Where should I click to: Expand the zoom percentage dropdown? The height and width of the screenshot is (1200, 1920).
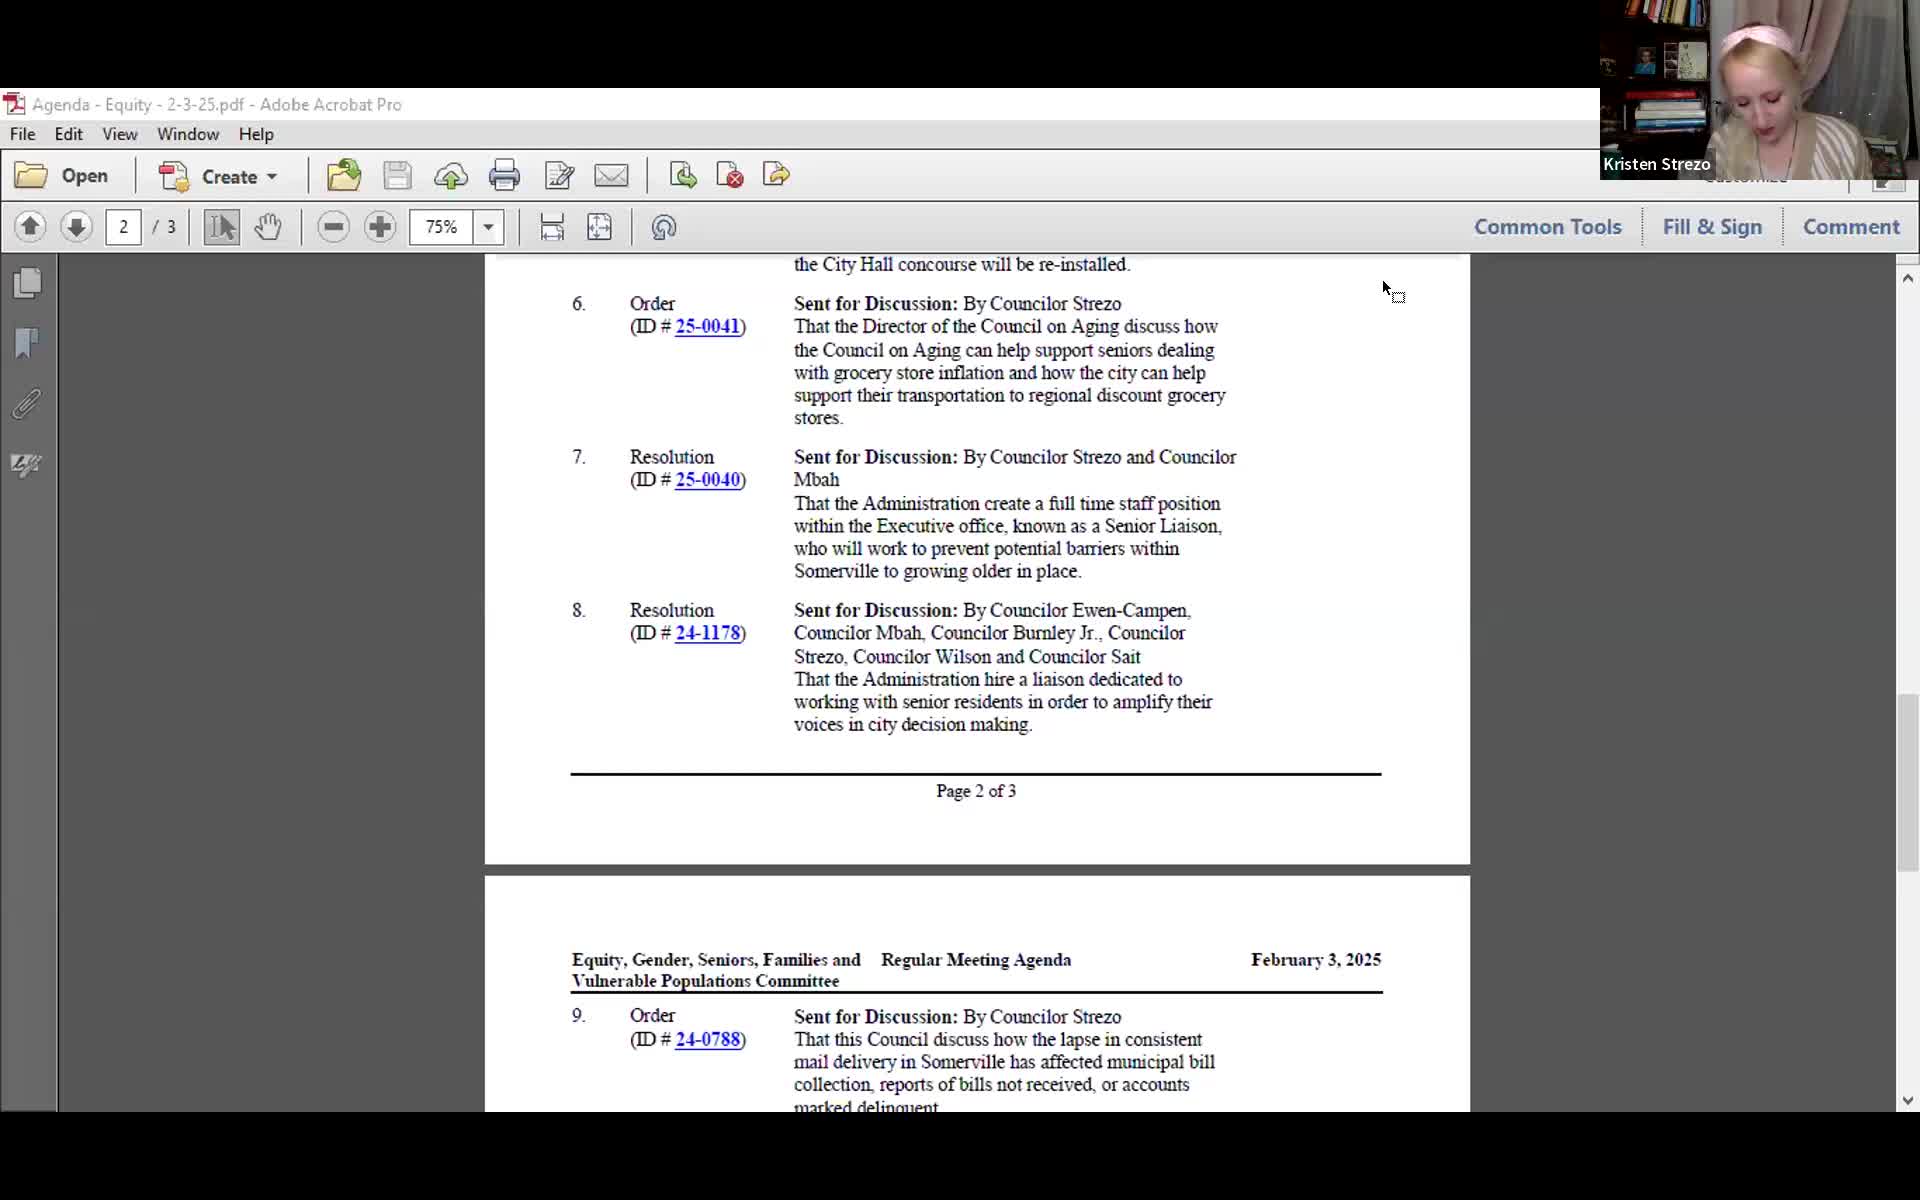pos(488,227)
